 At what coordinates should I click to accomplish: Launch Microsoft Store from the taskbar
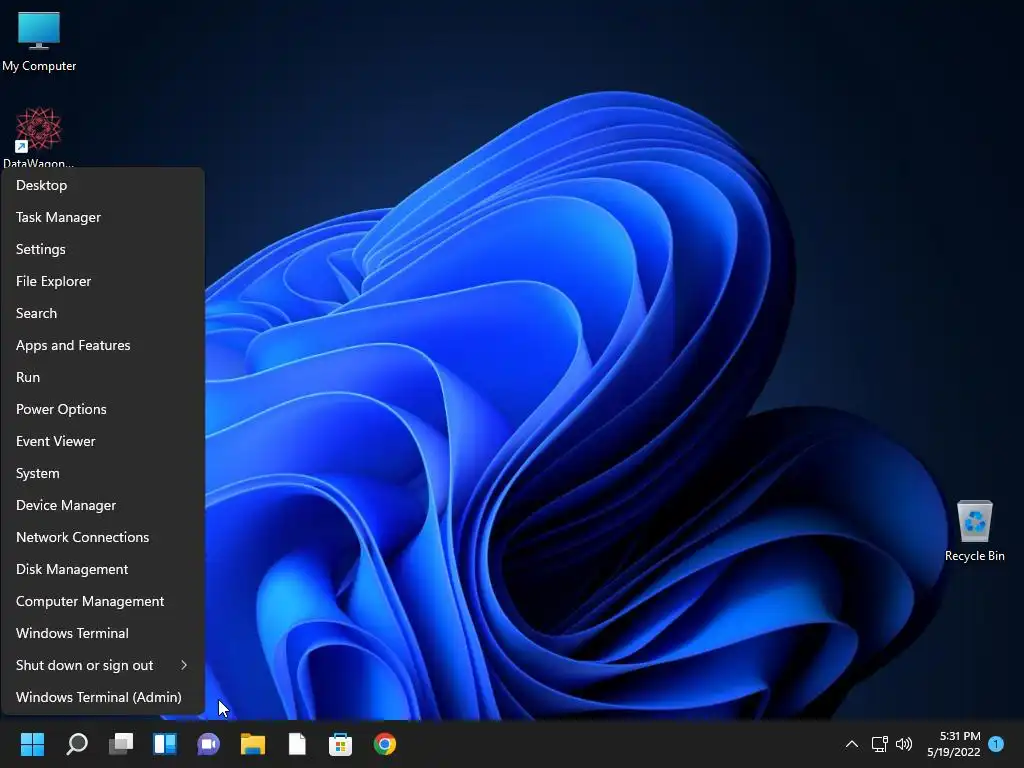pos(340,744)
